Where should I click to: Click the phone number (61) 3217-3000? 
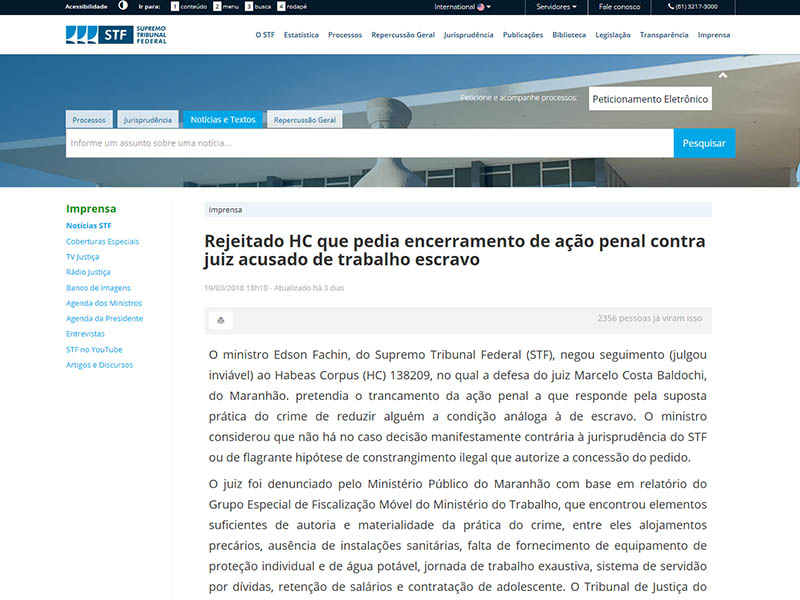[693, 7]
